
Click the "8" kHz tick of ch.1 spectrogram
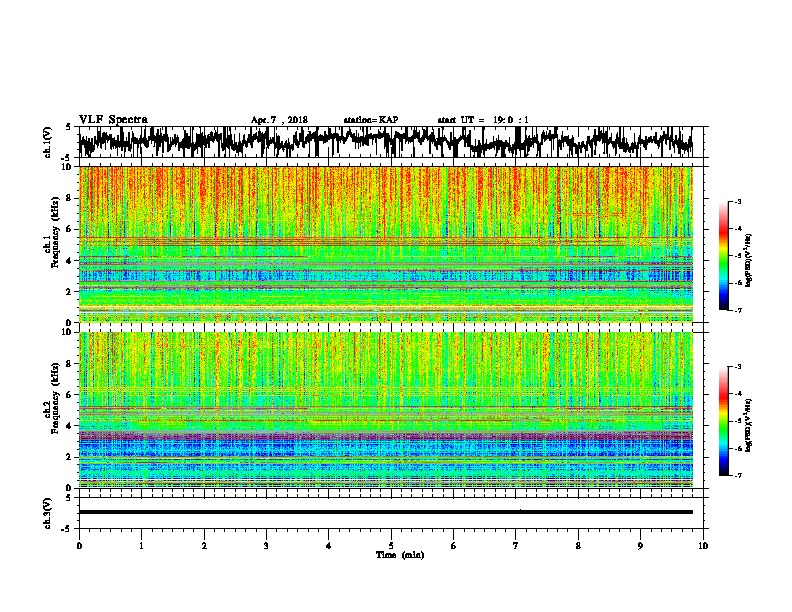click(x=69, y=198)
